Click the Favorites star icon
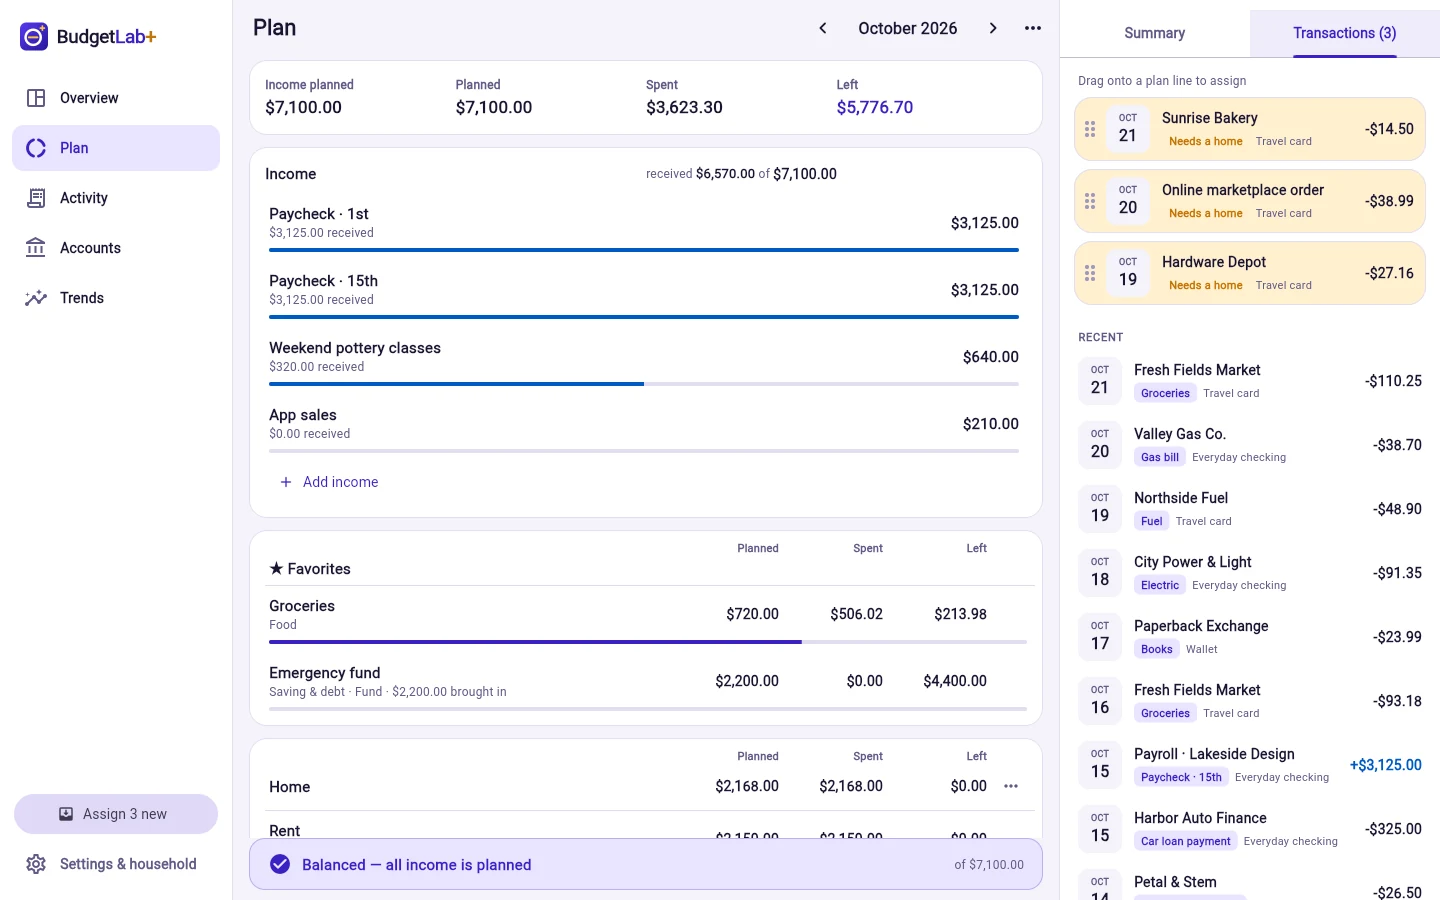1440x900 pixels. (276, 568)
